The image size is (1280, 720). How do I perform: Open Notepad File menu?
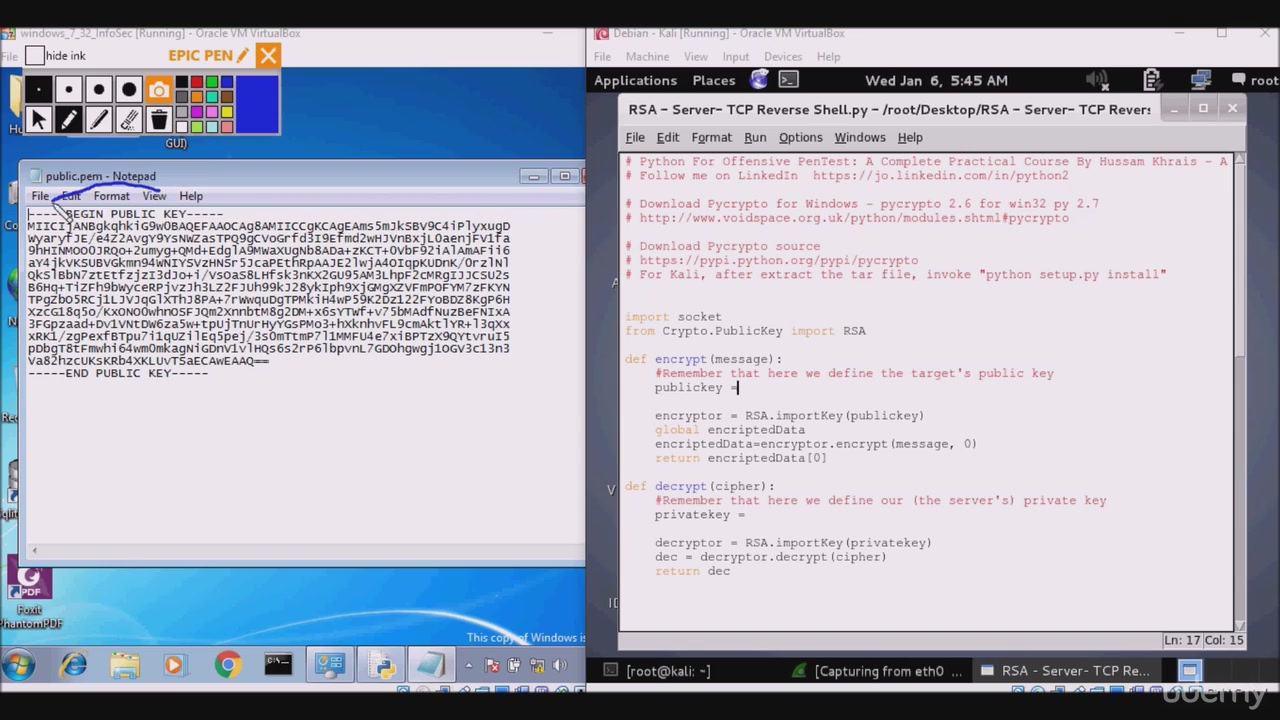click(x=40, y=196)
